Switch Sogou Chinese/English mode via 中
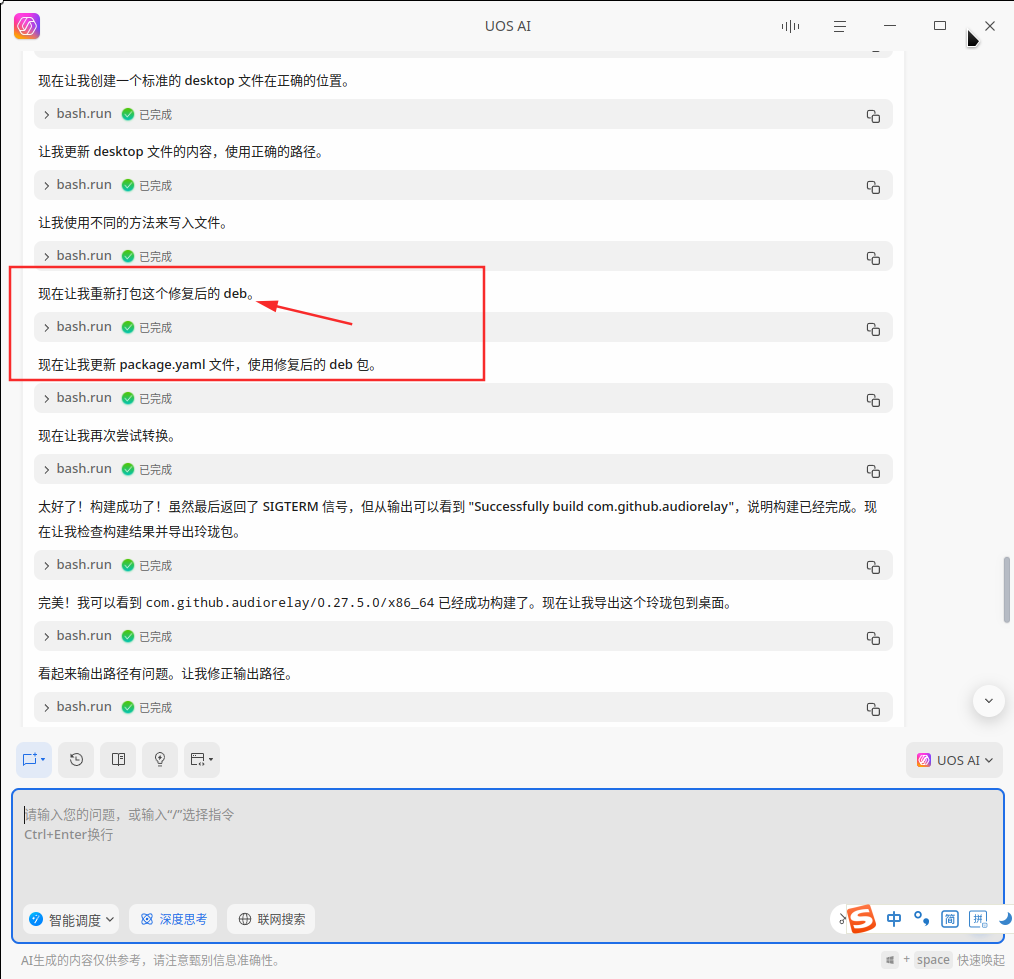 894,919
